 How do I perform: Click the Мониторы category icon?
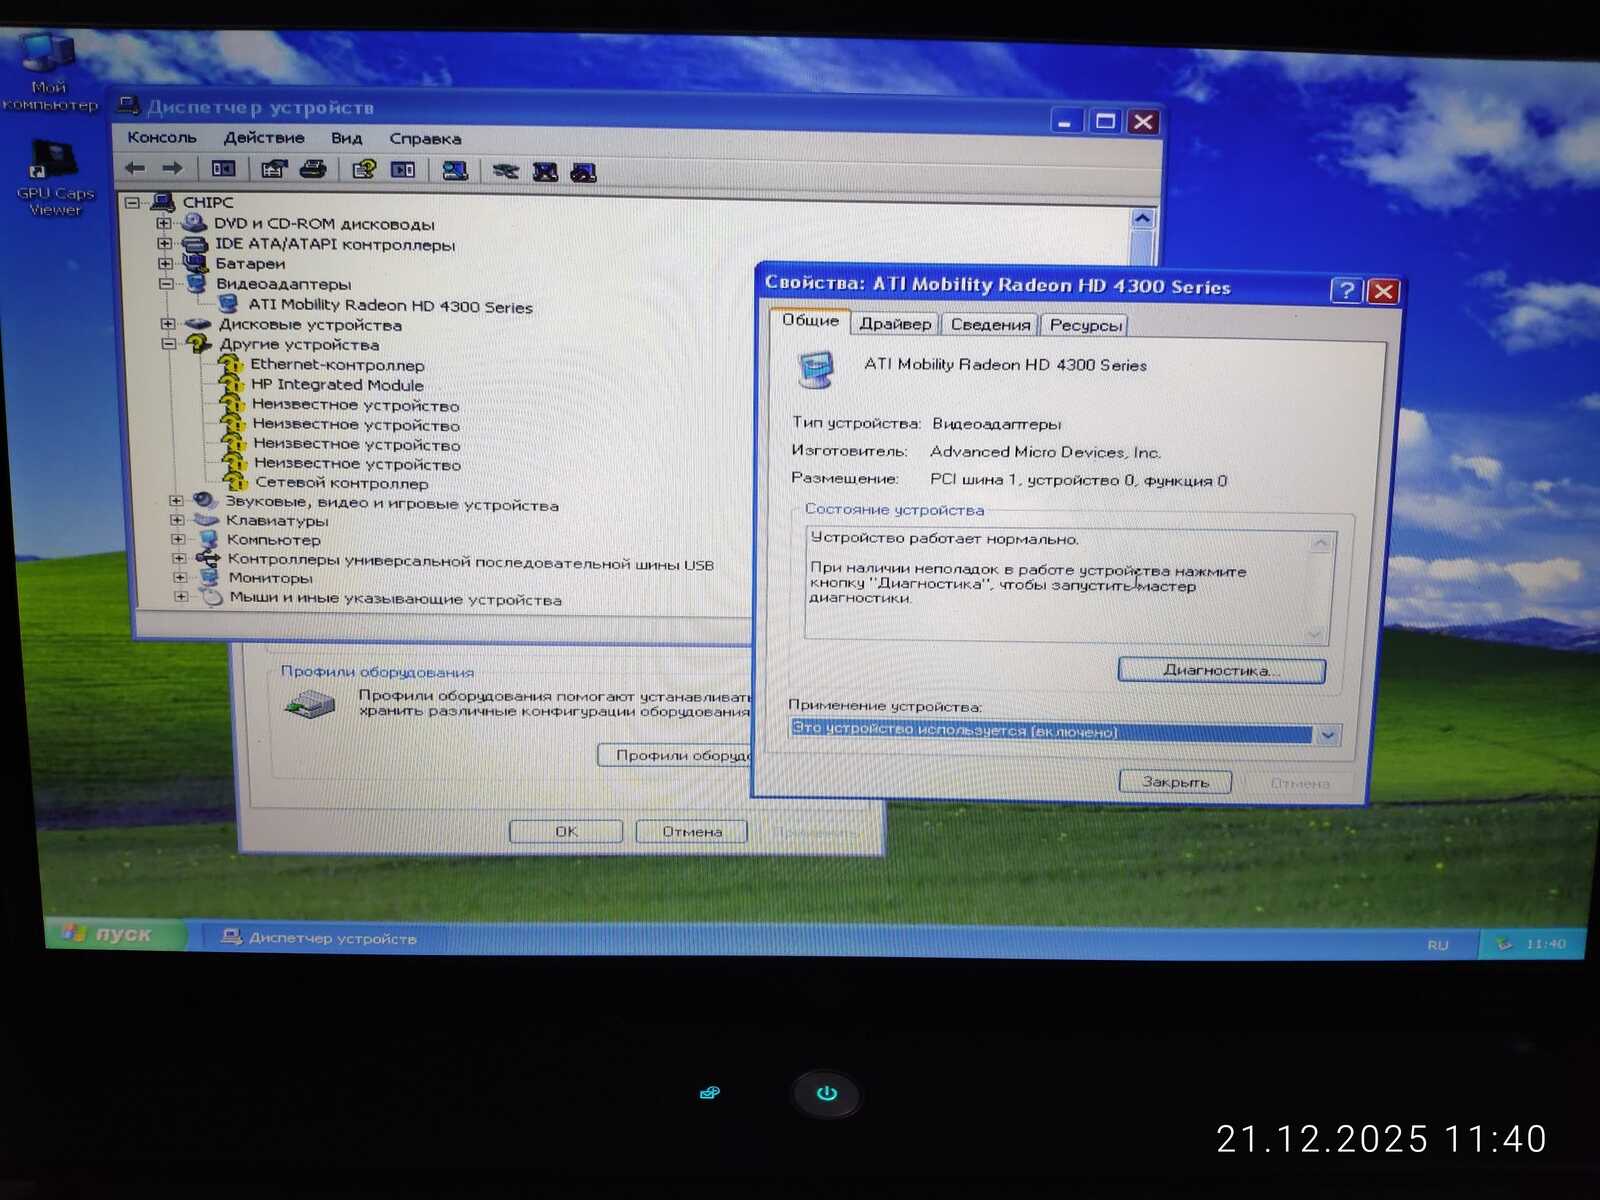click(209, 577)
